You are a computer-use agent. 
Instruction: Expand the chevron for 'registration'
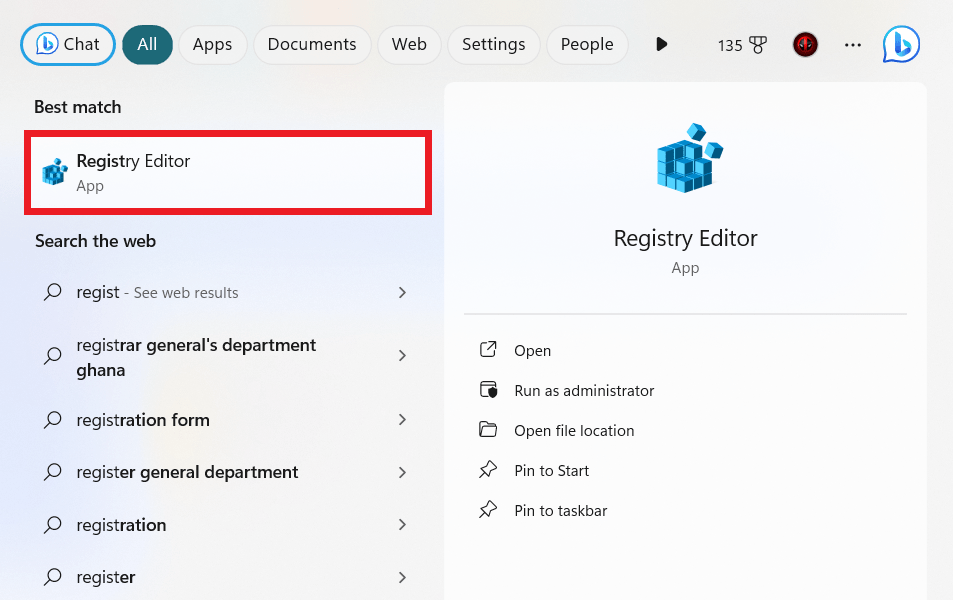tap(402, 525)
